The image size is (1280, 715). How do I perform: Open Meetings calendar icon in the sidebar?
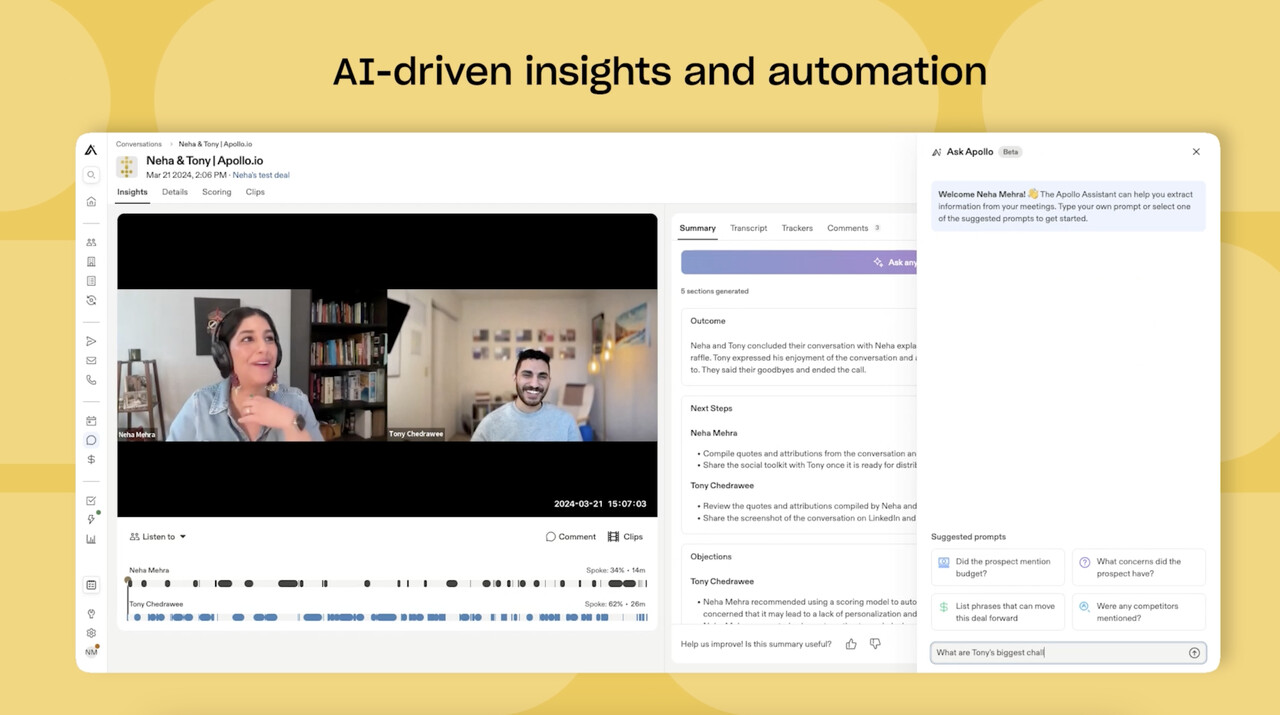(91, 421)
